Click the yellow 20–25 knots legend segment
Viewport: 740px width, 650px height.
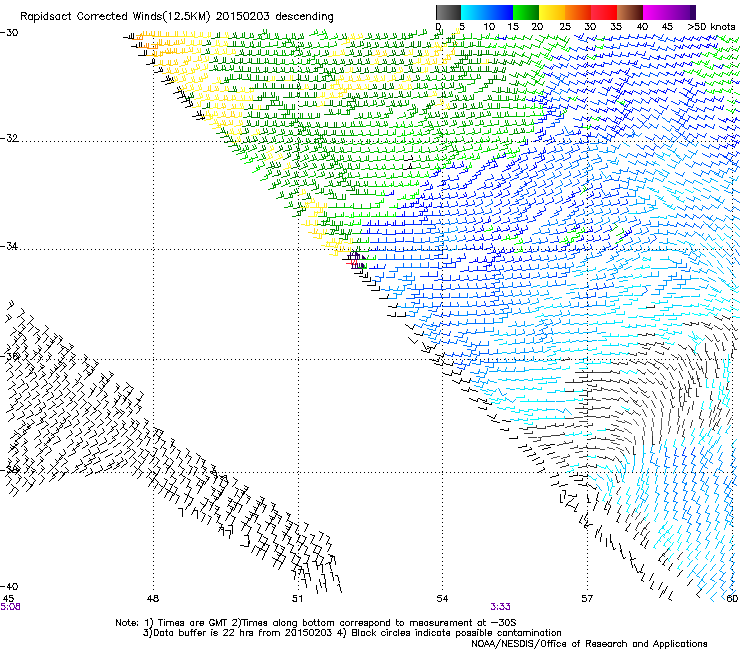click(x=552, y=12)
